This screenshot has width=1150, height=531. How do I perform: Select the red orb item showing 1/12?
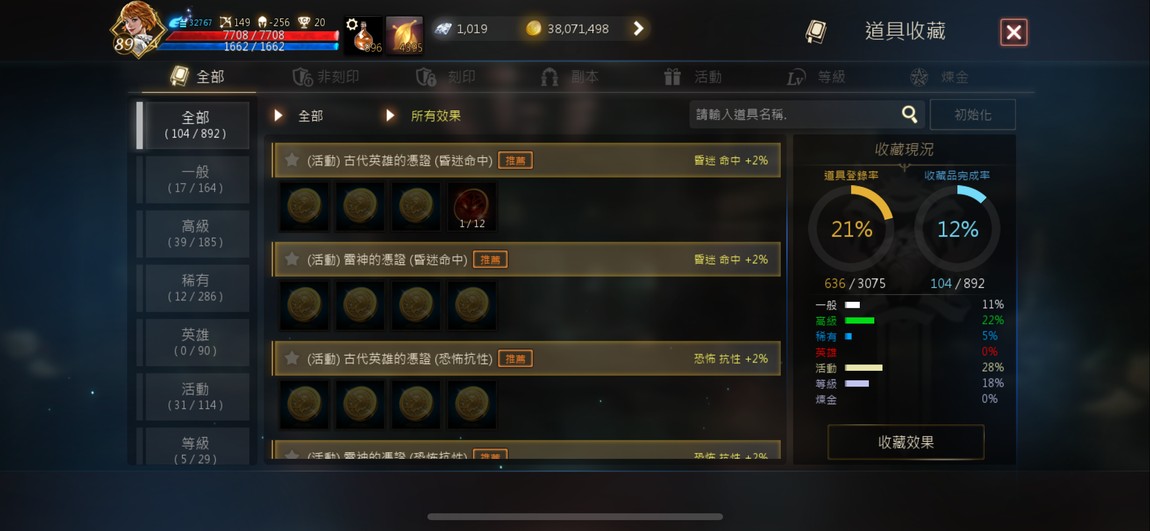472,207
